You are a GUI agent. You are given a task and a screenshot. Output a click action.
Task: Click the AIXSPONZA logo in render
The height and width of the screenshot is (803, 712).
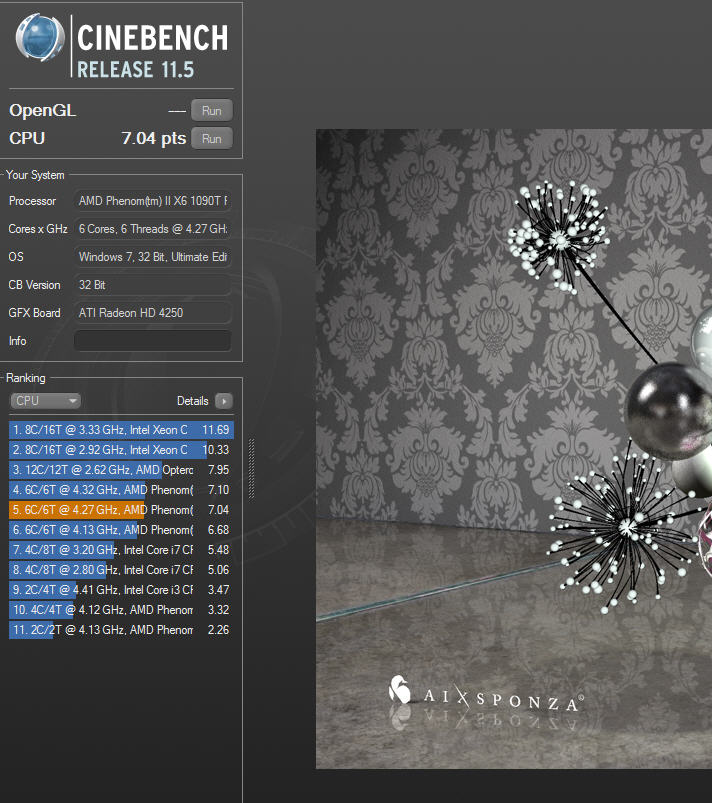(486, 695)
